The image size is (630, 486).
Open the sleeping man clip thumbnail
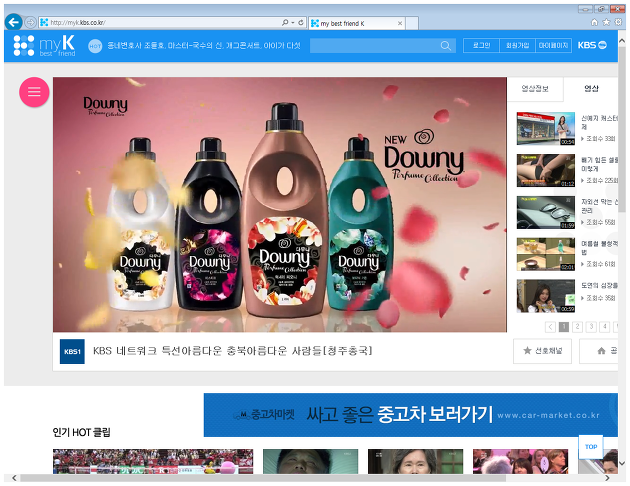[x=311, y=461]
